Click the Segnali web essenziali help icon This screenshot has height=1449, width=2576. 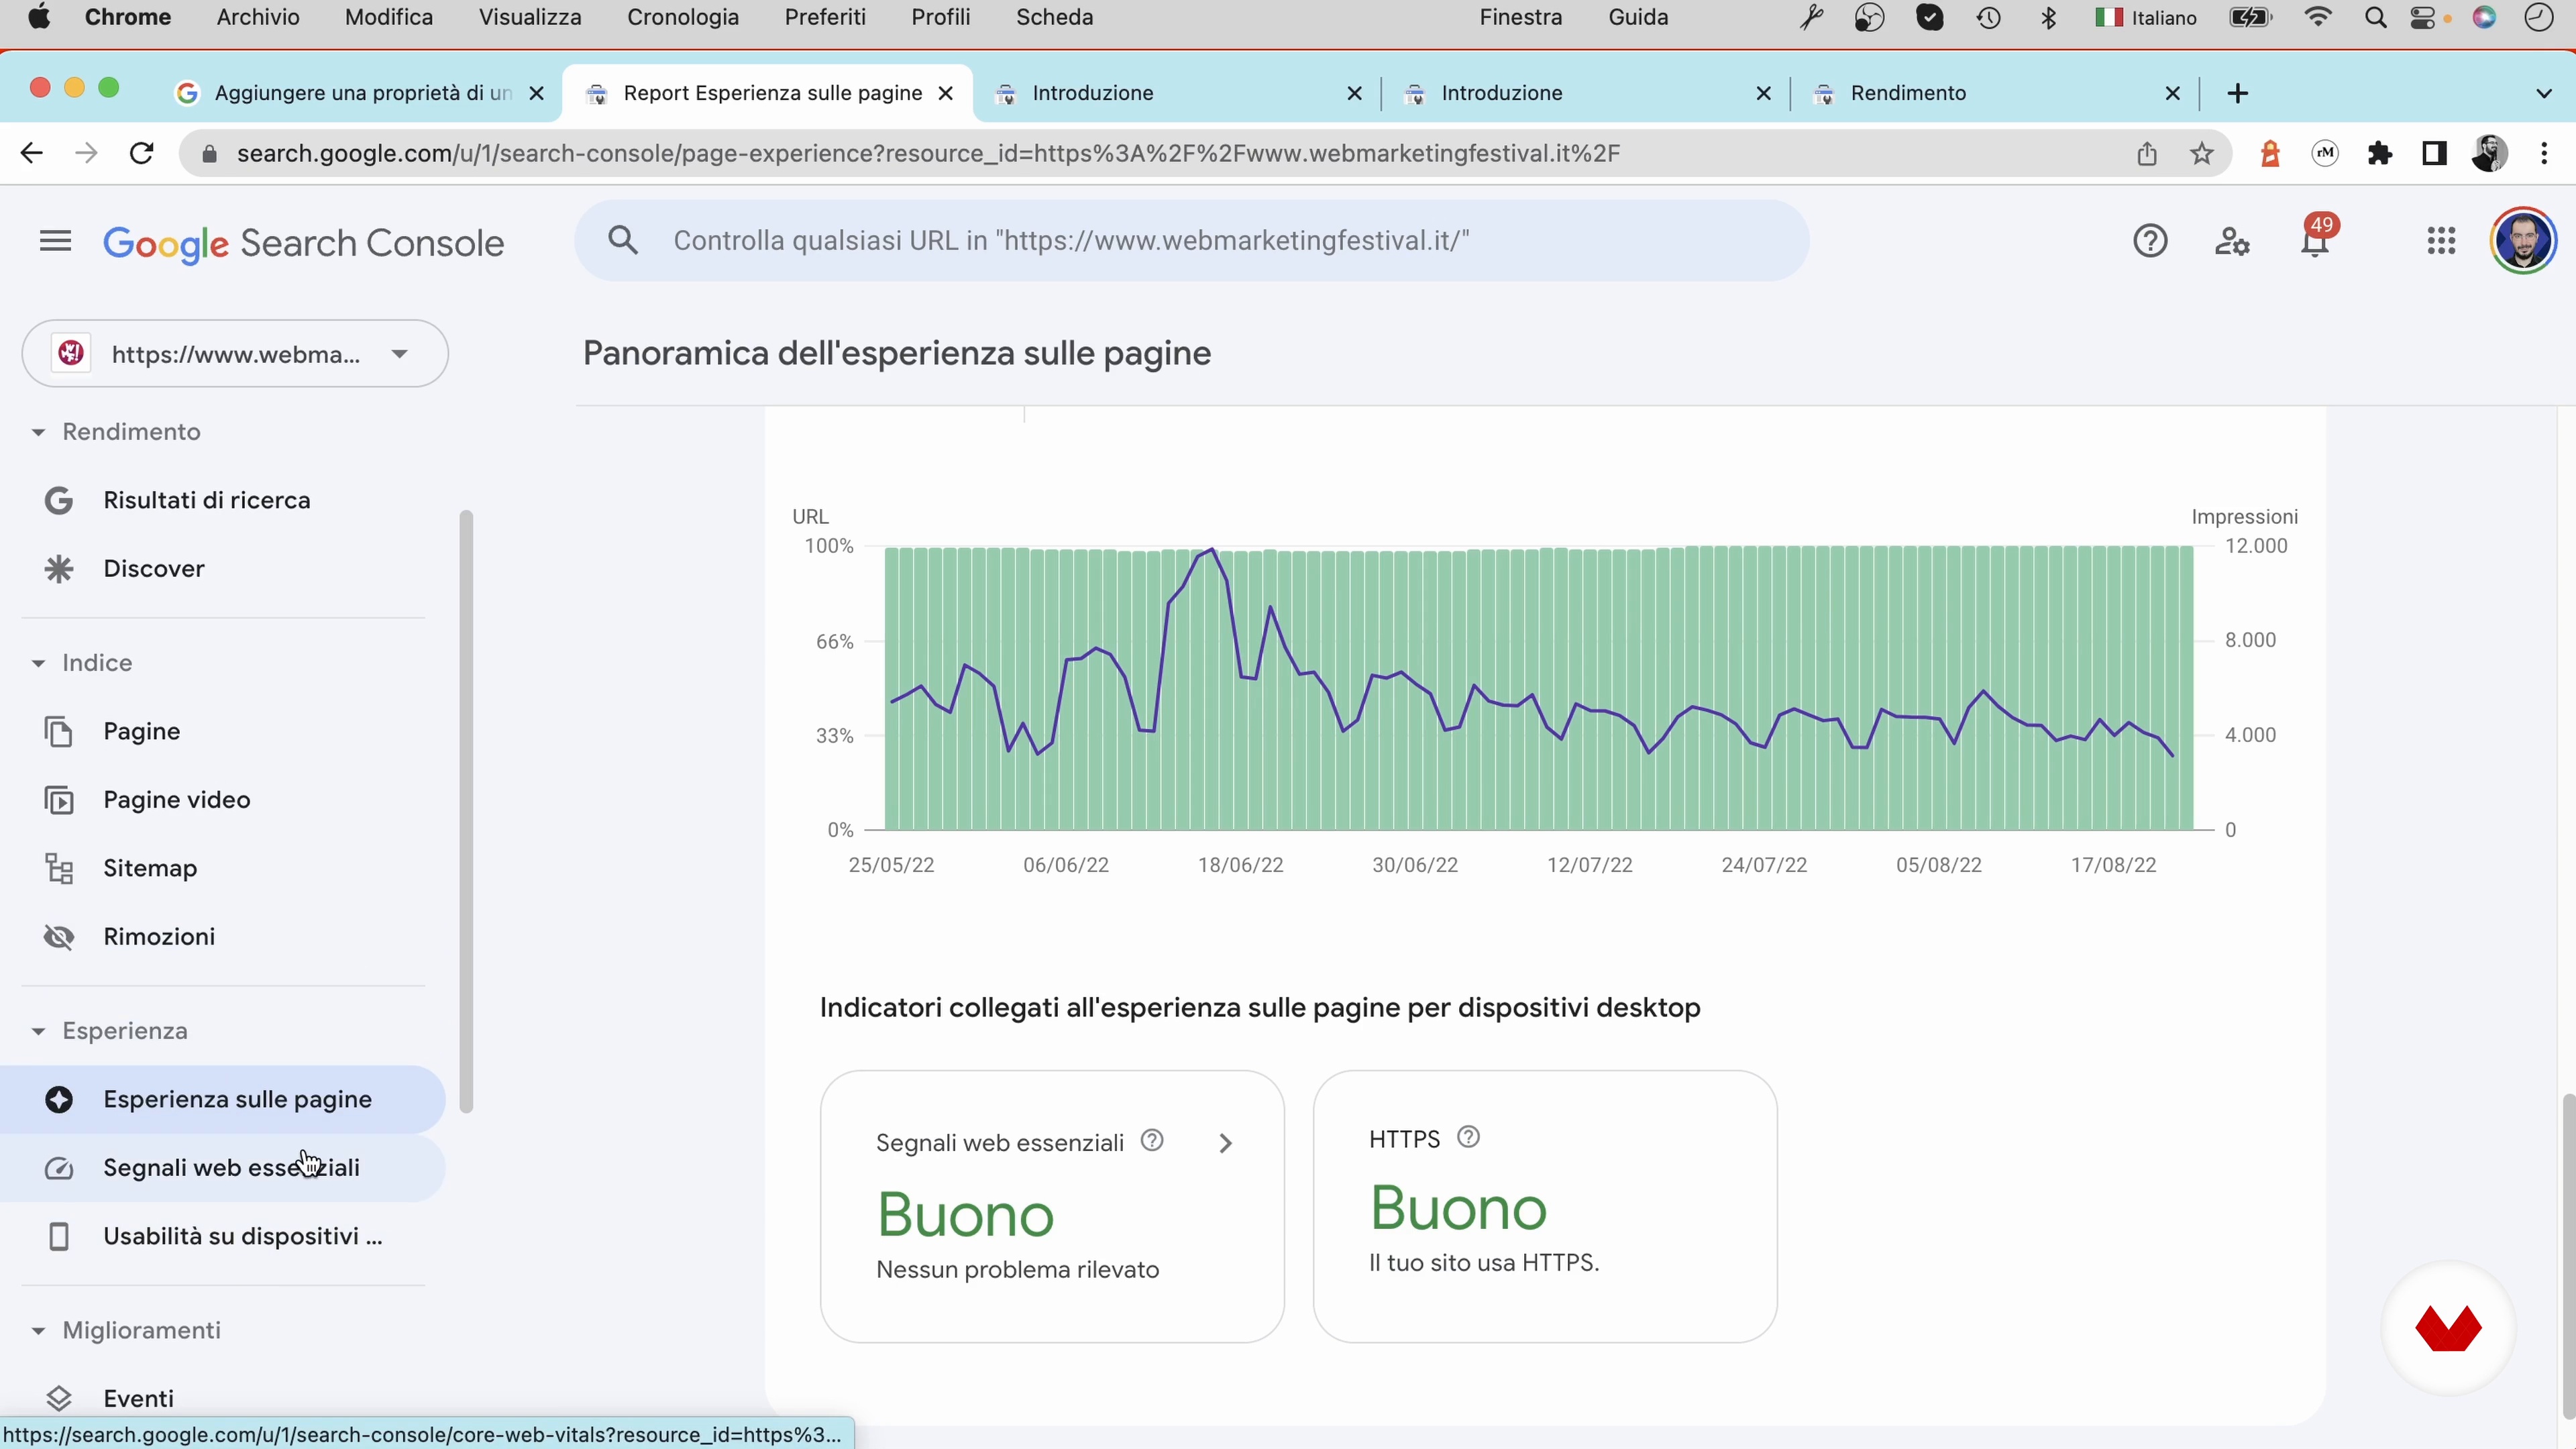coord(1152,1140)
